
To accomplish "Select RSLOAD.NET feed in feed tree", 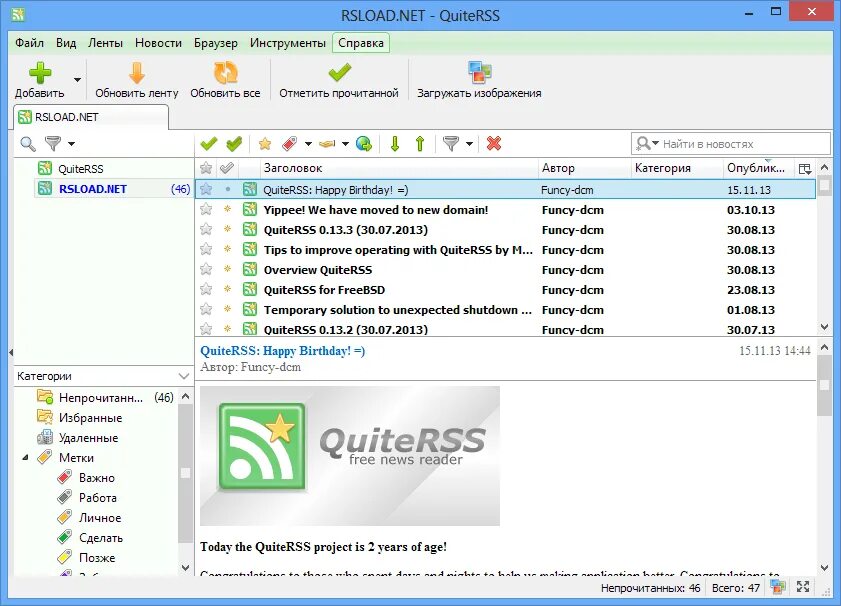I will coord(114,189).
